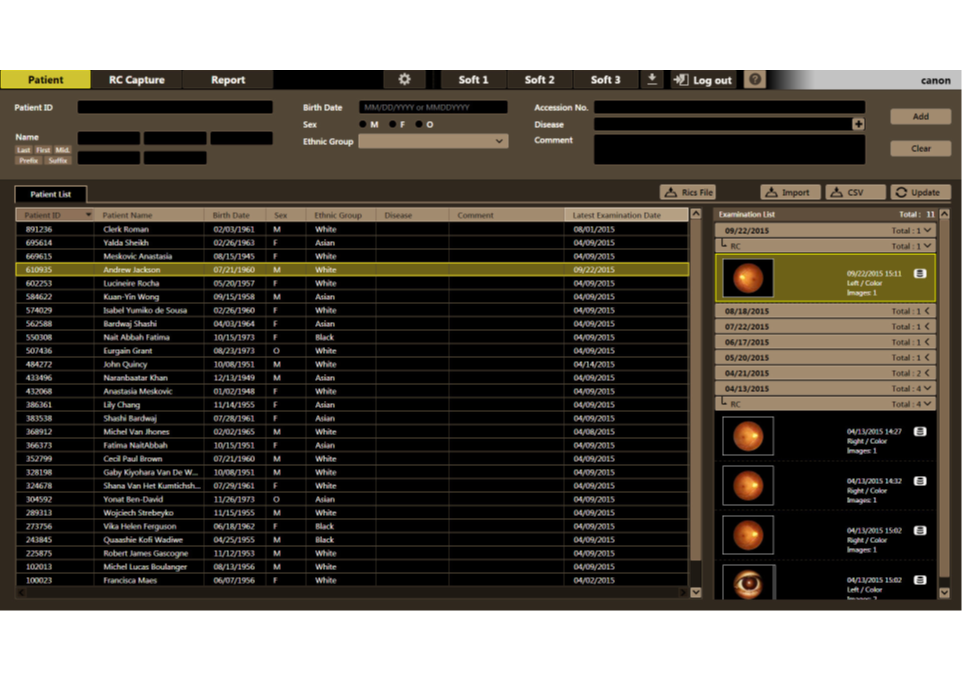Toggle the Last name field button

click(x=23, y=150)
